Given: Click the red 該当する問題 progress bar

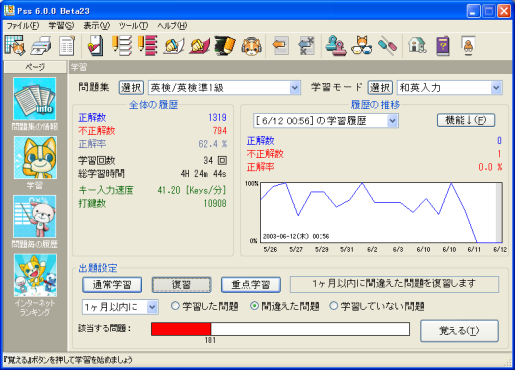Looking at the screenshot, I should coord(181,329).
